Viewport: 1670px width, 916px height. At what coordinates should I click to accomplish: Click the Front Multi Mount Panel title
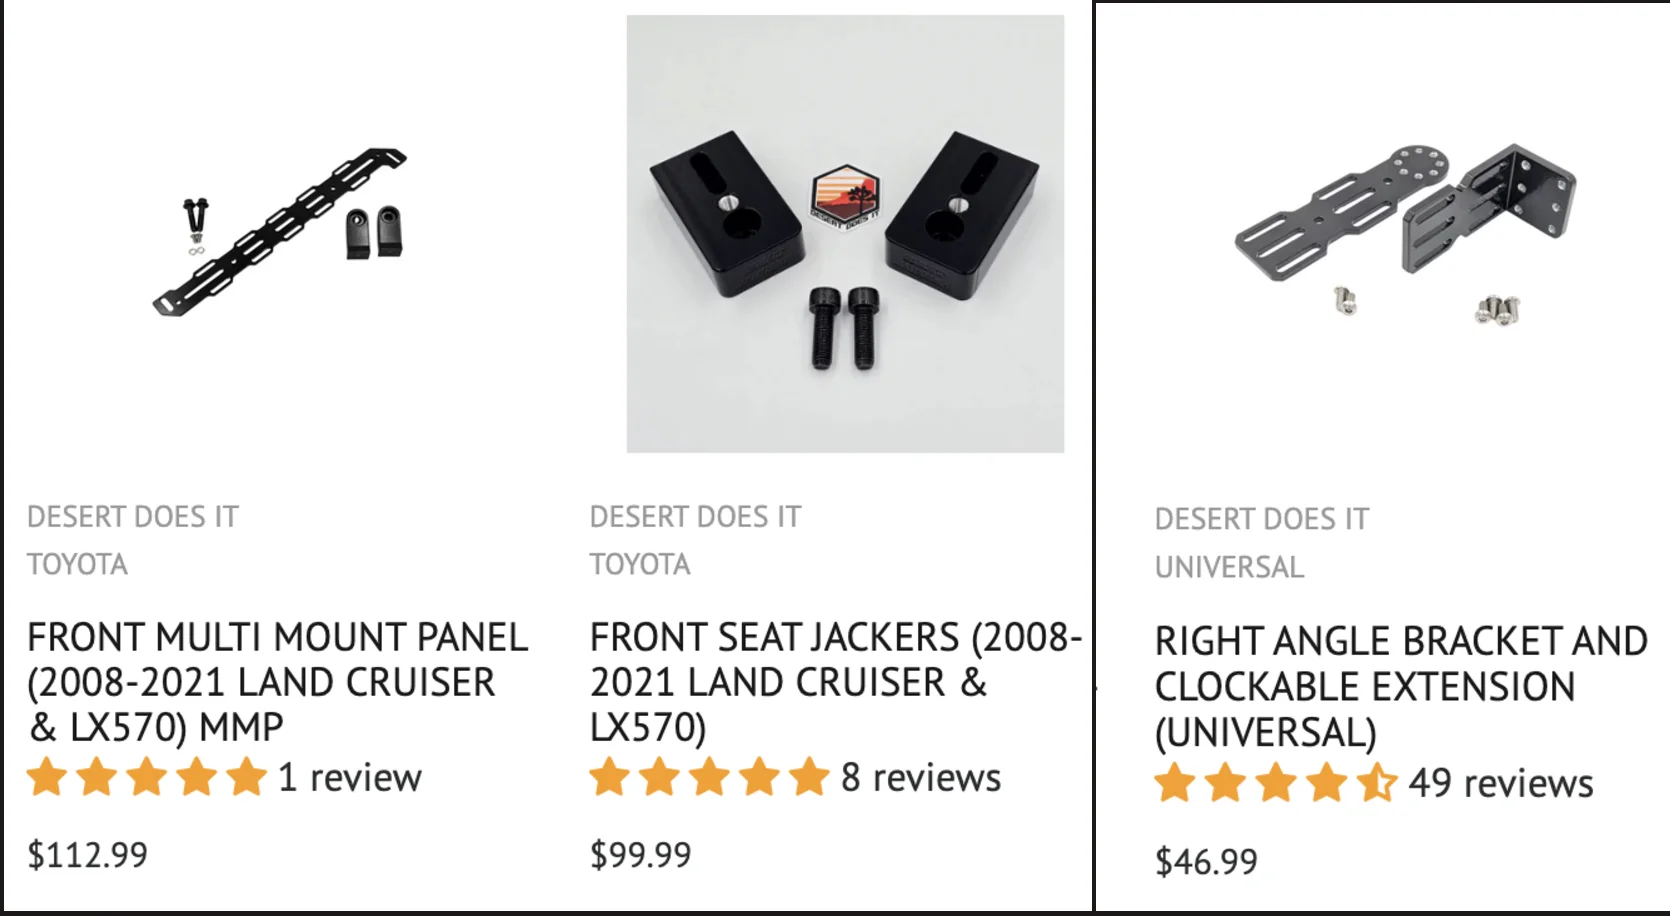277,682
